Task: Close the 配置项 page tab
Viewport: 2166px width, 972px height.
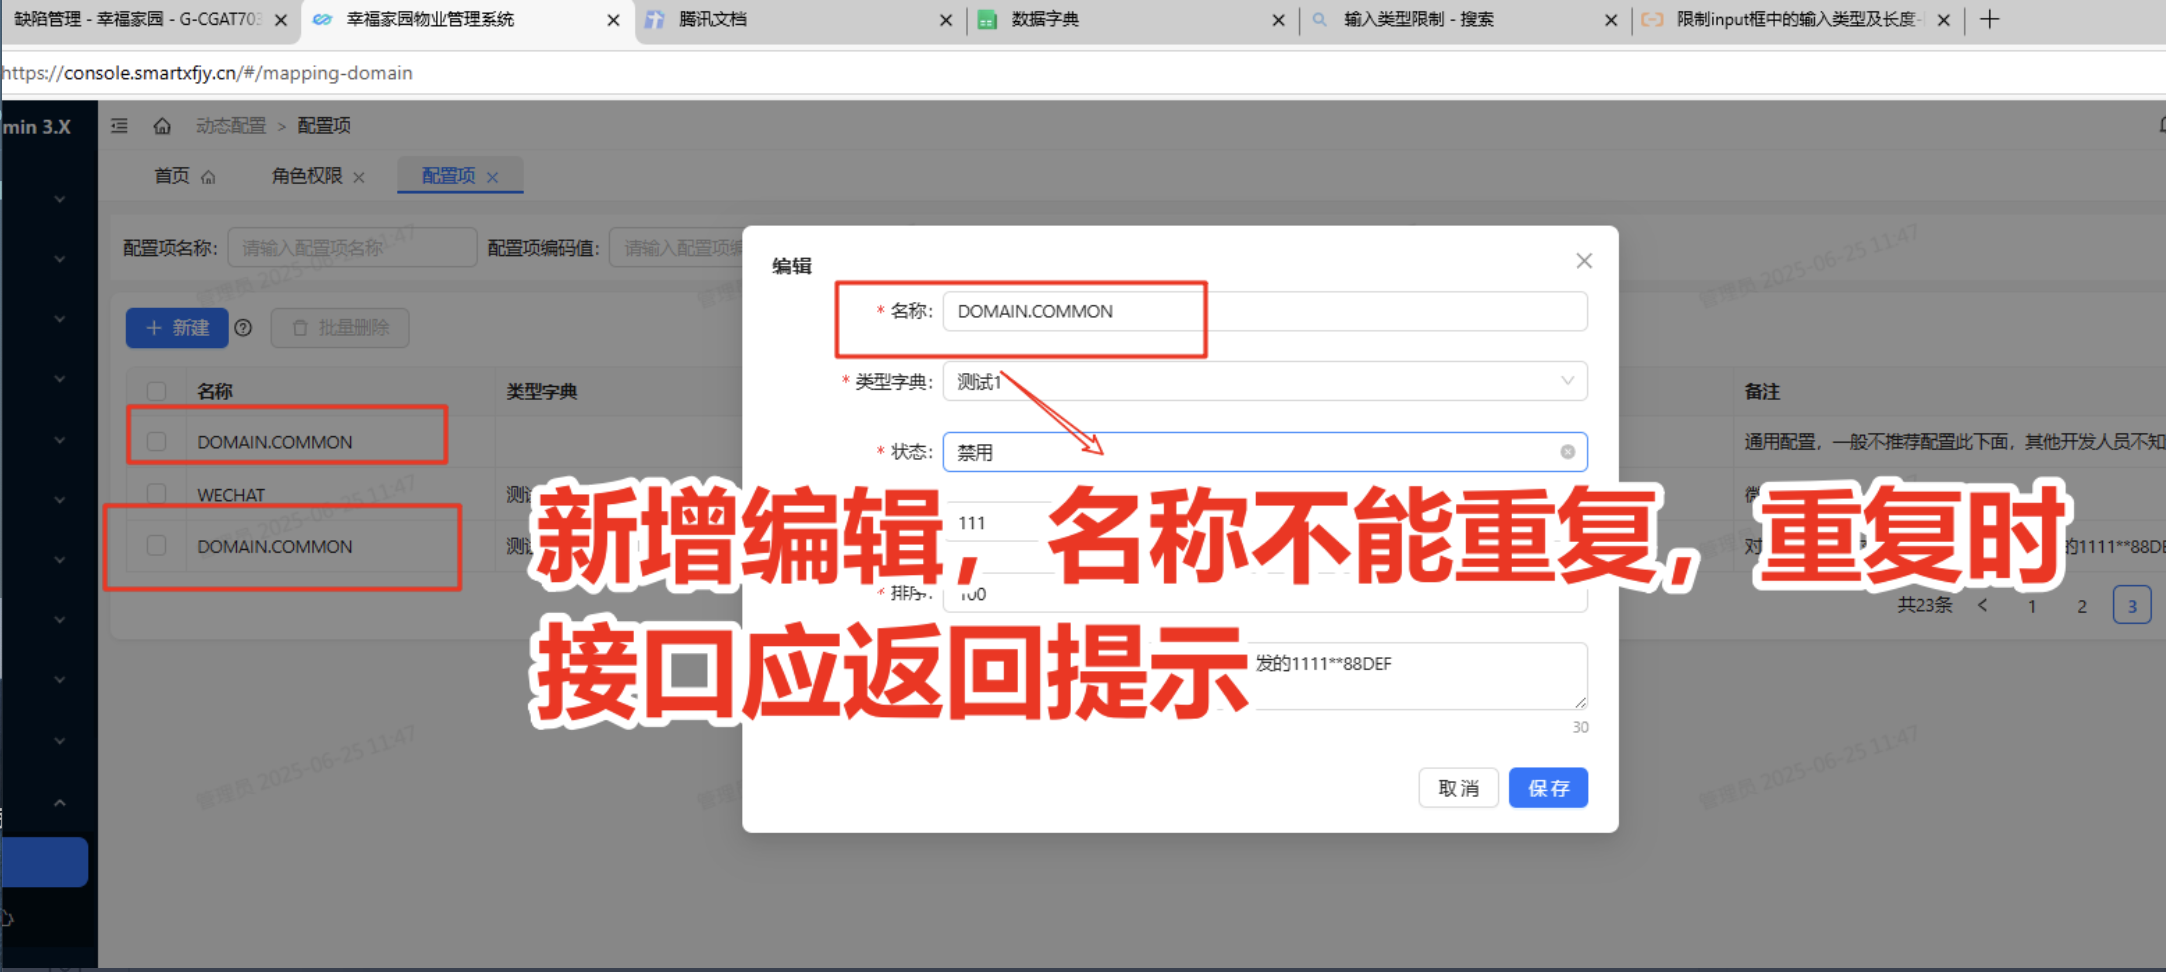Action: [x=493, y=177]
